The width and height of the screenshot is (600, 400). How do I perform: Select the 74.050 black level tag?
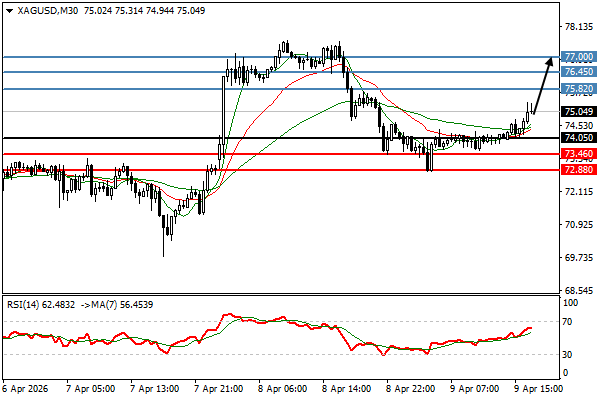coord(579,137)
